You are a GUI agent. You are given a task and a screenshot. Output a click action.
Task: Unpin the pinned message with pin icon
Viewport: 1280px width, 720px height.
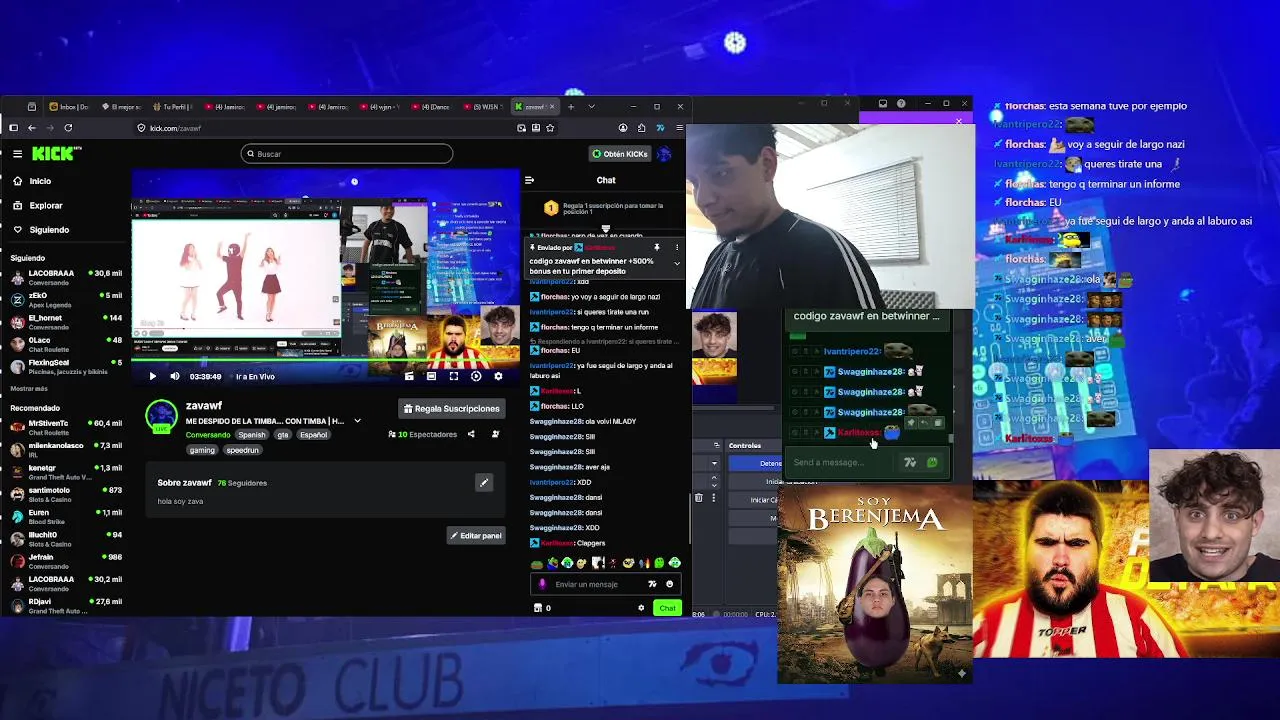click(x=657, y=247)
